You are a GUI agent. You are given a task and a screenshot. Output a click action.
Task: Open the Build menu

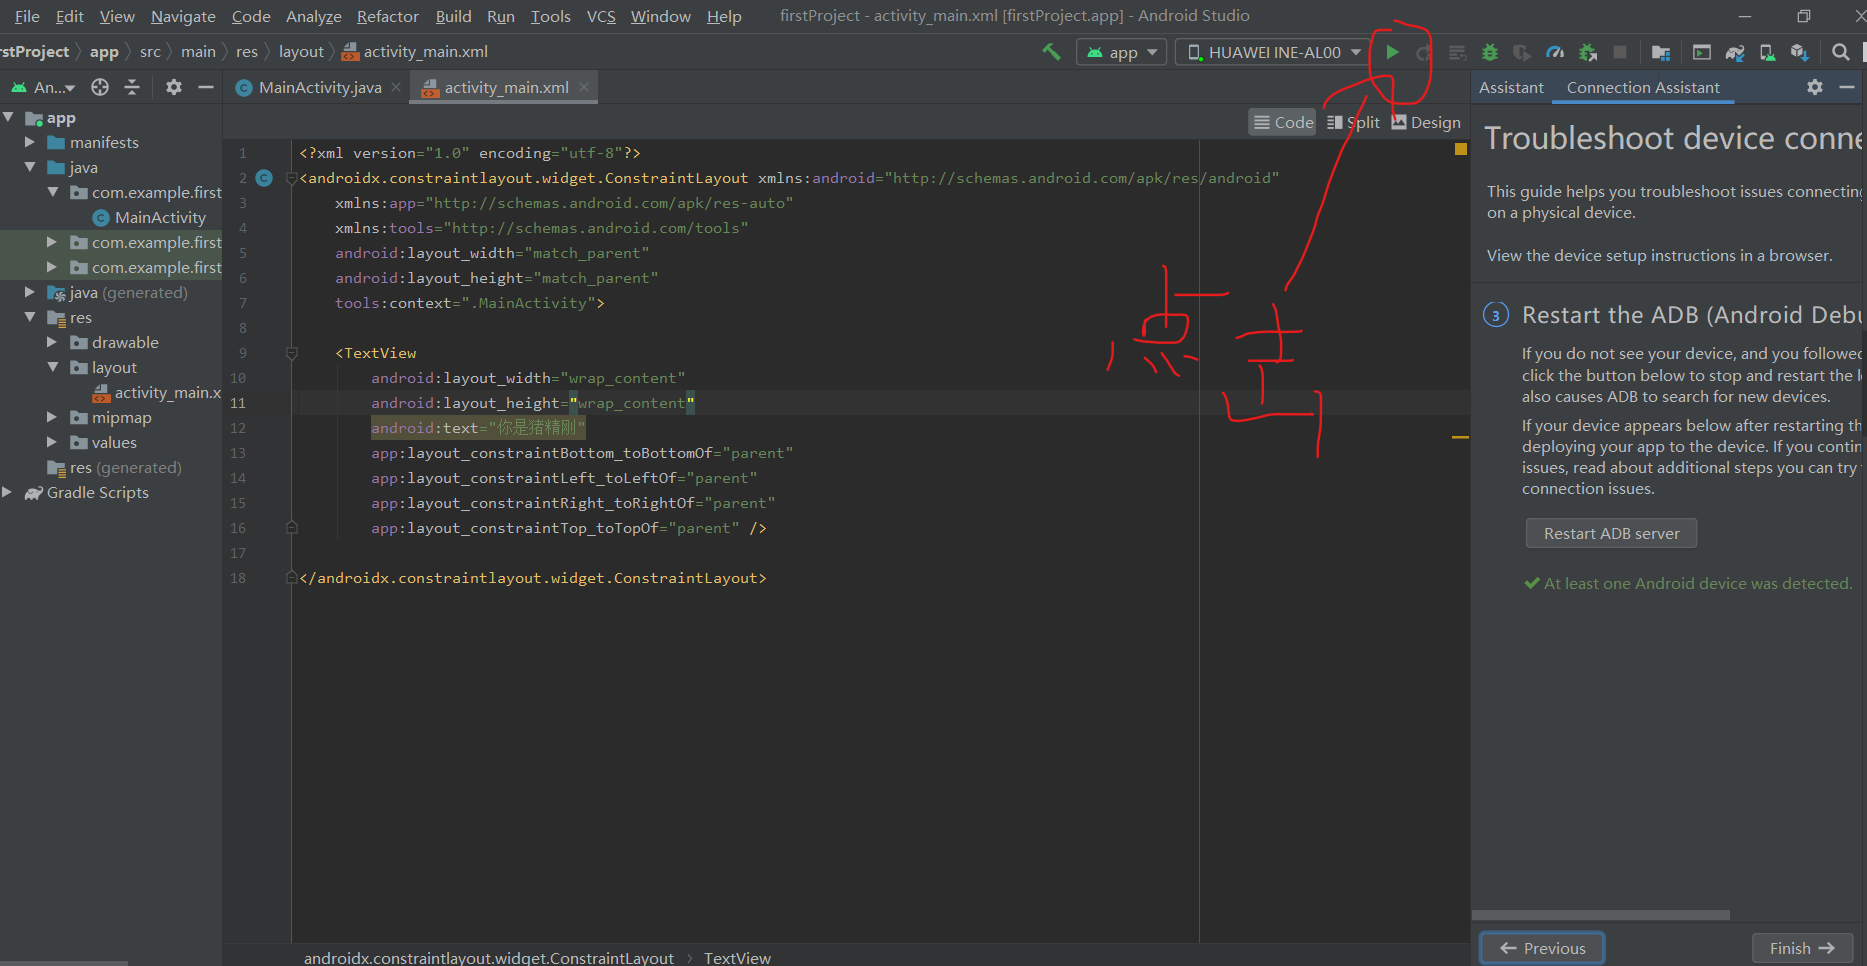[x=453, y=16]
